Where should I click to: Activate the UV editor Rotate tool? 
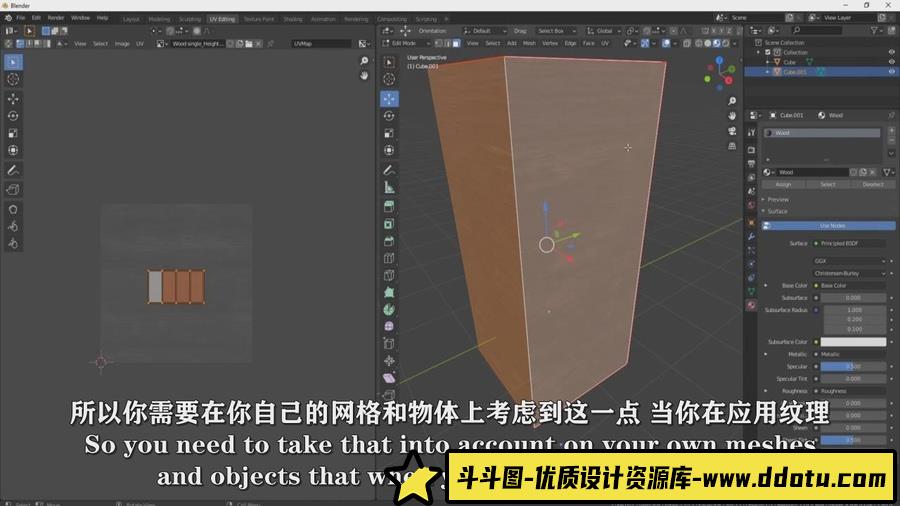pos(13,116)
